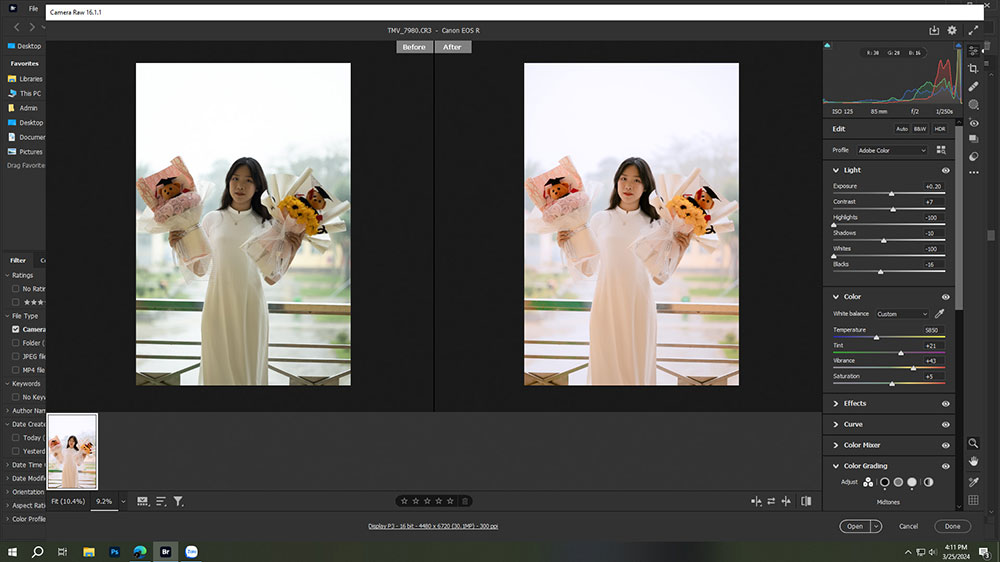
Task: Collapse the Light panel
Action: [x=835, y=170]
